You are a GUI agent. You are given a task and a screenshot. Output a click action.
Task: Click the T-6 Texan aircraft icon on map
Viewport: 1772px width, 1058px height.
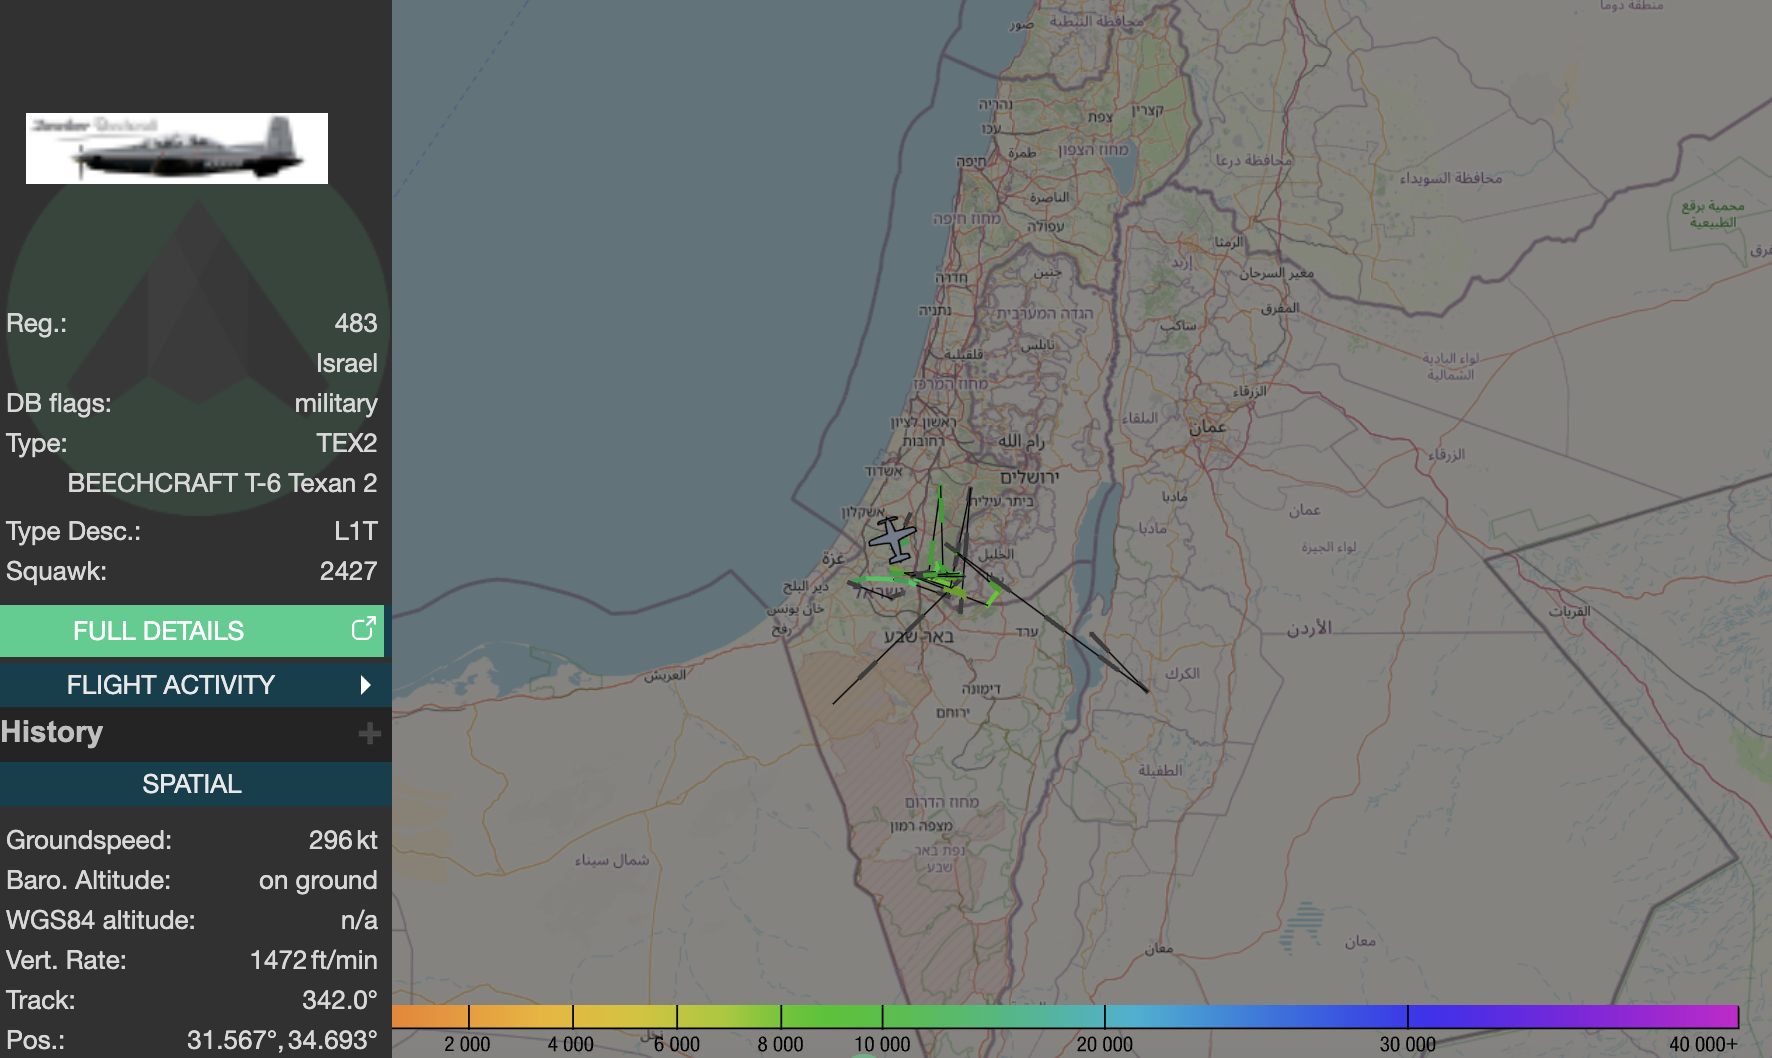[892, 540]
